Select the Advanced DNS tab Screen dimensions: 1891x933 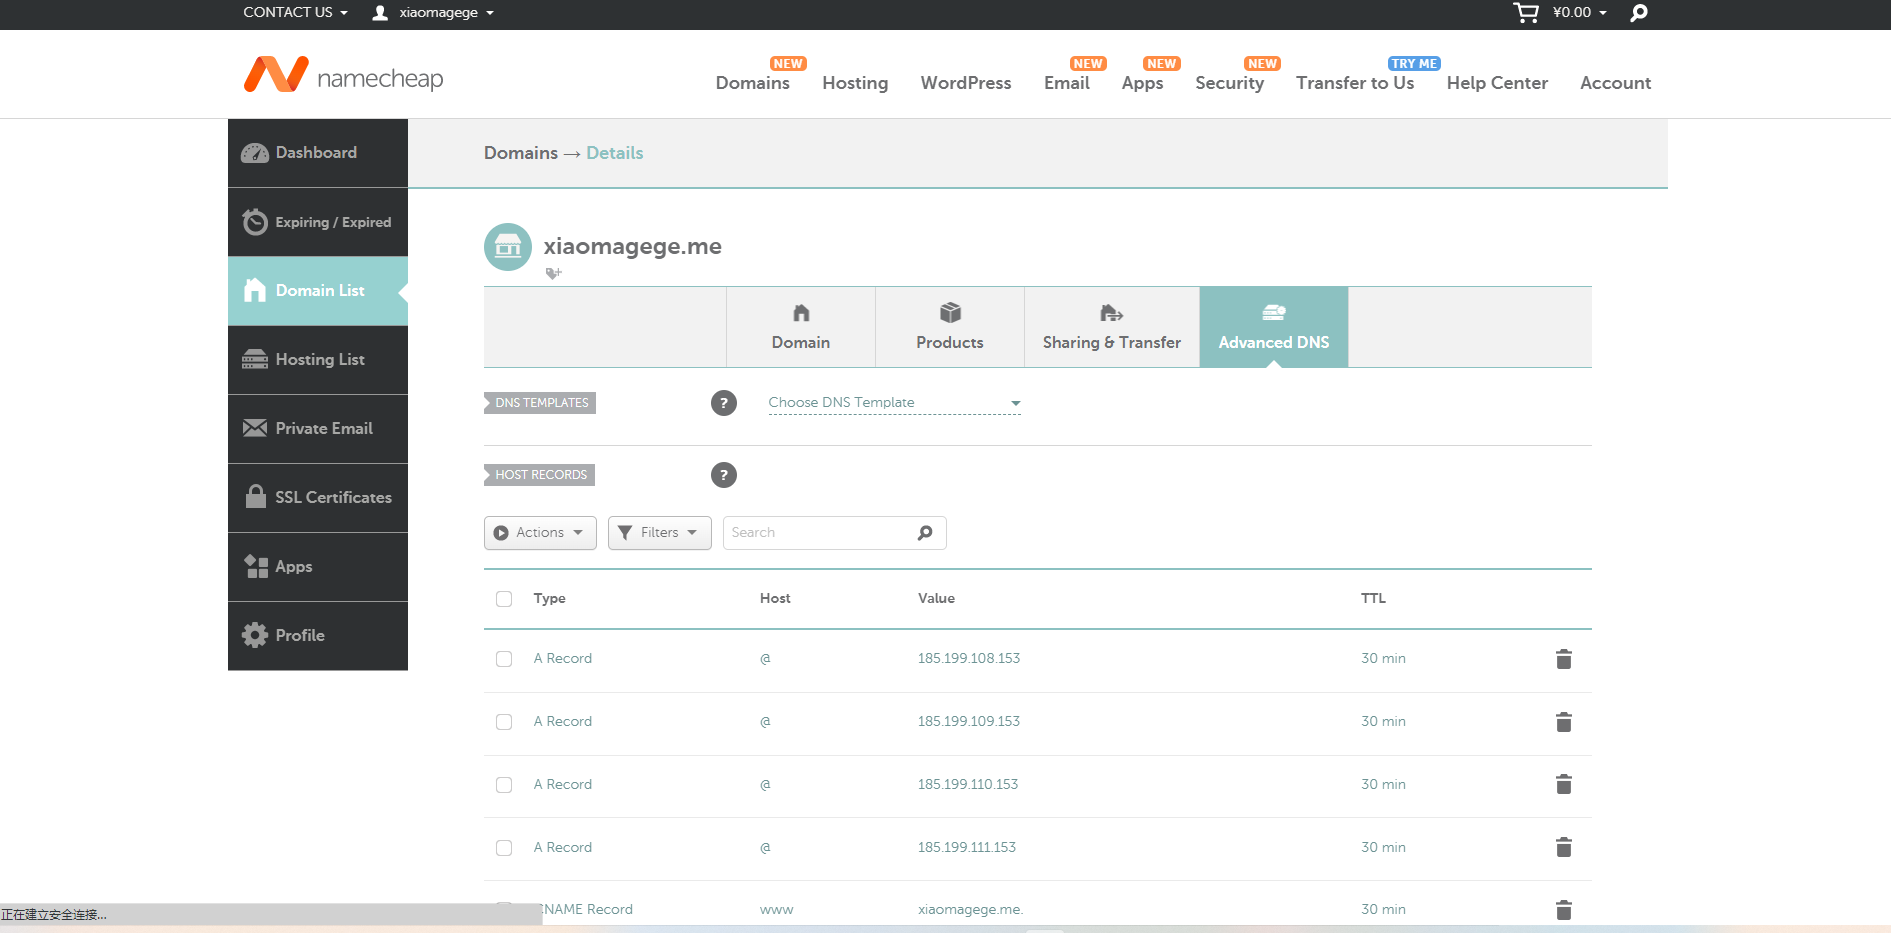pos(1274,327)
